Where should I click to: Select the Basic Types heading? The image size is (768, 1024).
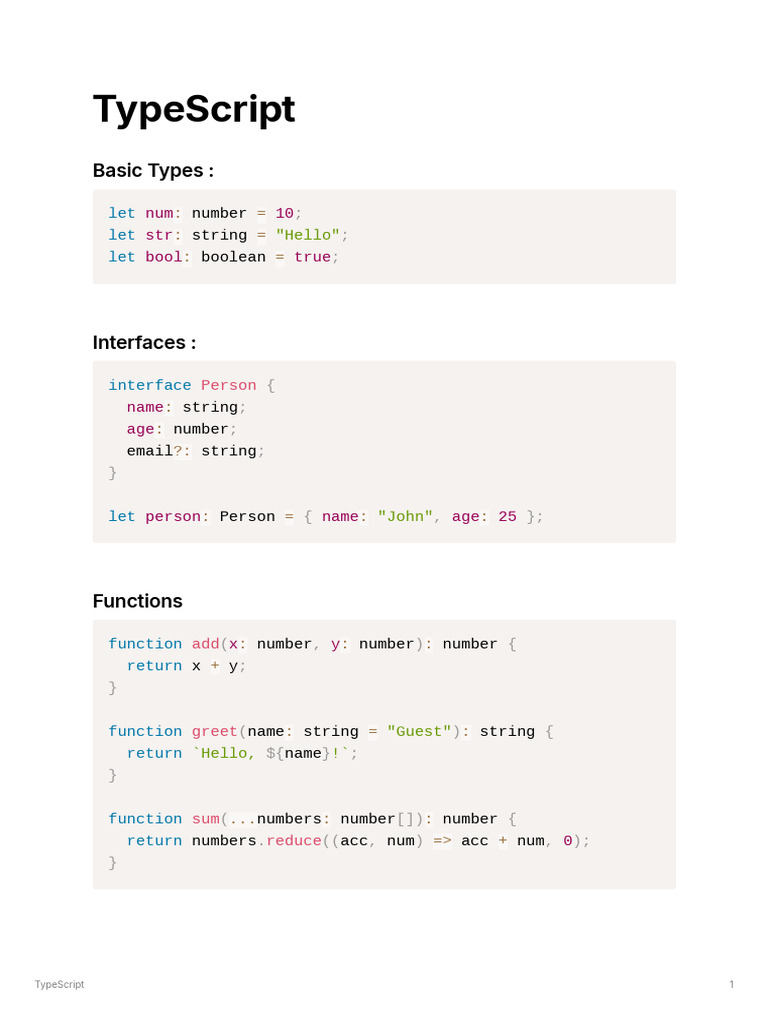(153, 170)
